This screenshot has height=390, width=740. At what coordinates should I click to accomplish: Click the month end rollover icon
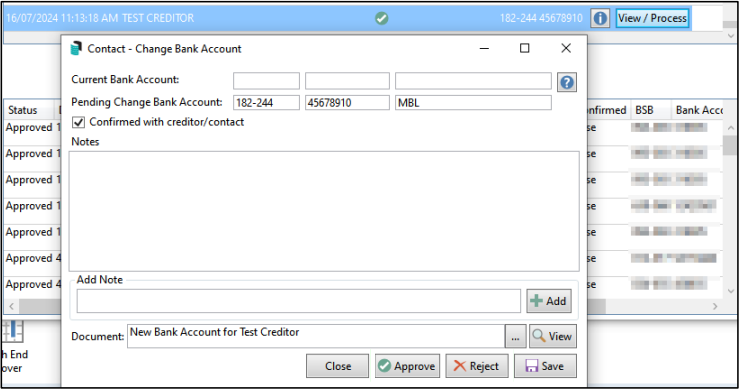12,331
